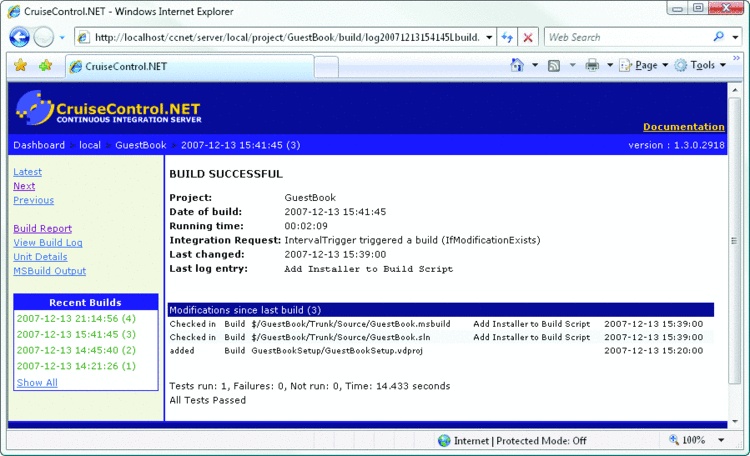
Task: Open the Build Report link
Action: pyautogui.click(x=43, y=229)
